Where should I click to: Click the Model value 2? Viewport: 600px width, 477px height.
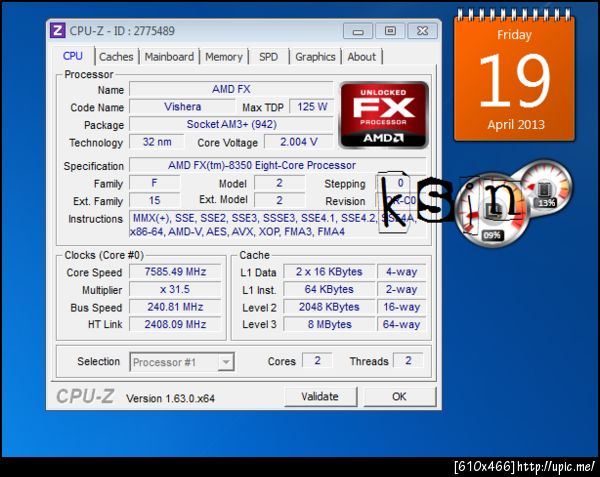coord(279,183)
